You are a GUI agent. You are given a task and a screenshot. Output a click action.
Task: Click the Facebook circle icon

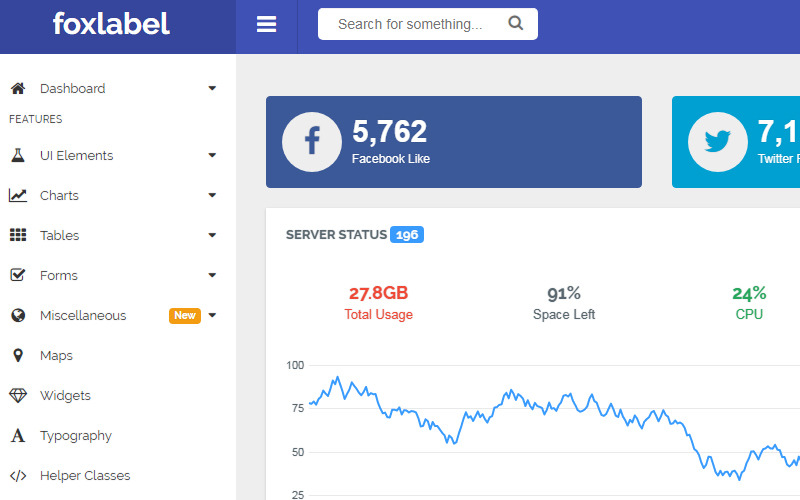[x=312, y=142]
